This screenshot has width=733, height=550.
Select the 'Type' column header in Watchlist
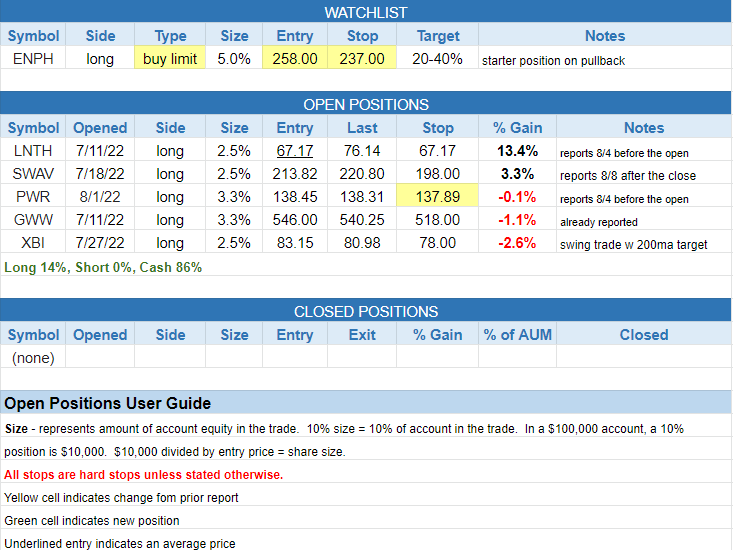click(170, 36)
